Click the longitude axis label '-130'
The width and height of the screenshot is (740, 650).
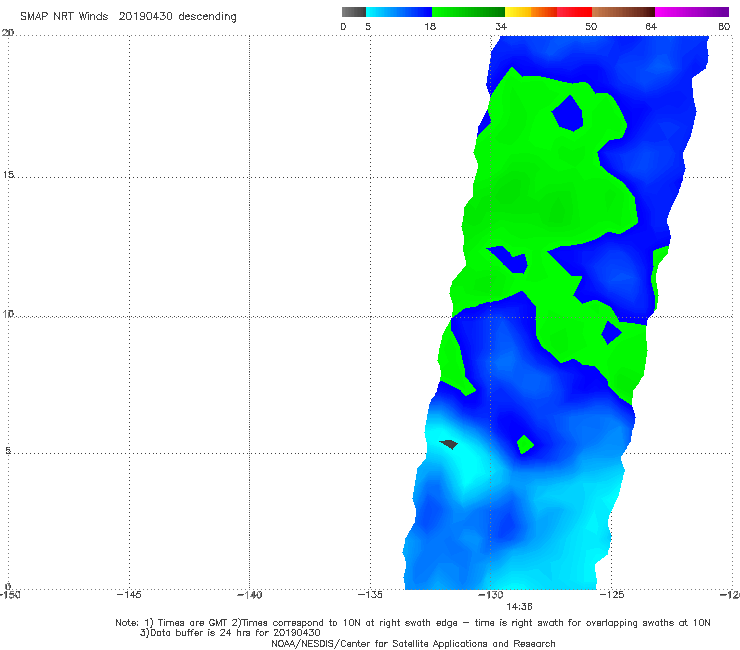491,595
